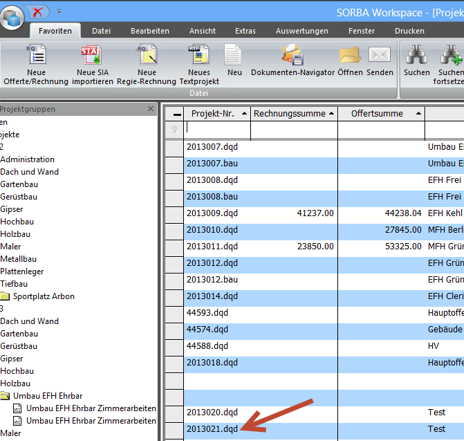The width and height of the screenshot is (464, 441).
Task: Open the Drucken ribbon tab
Action: [409, 31]
